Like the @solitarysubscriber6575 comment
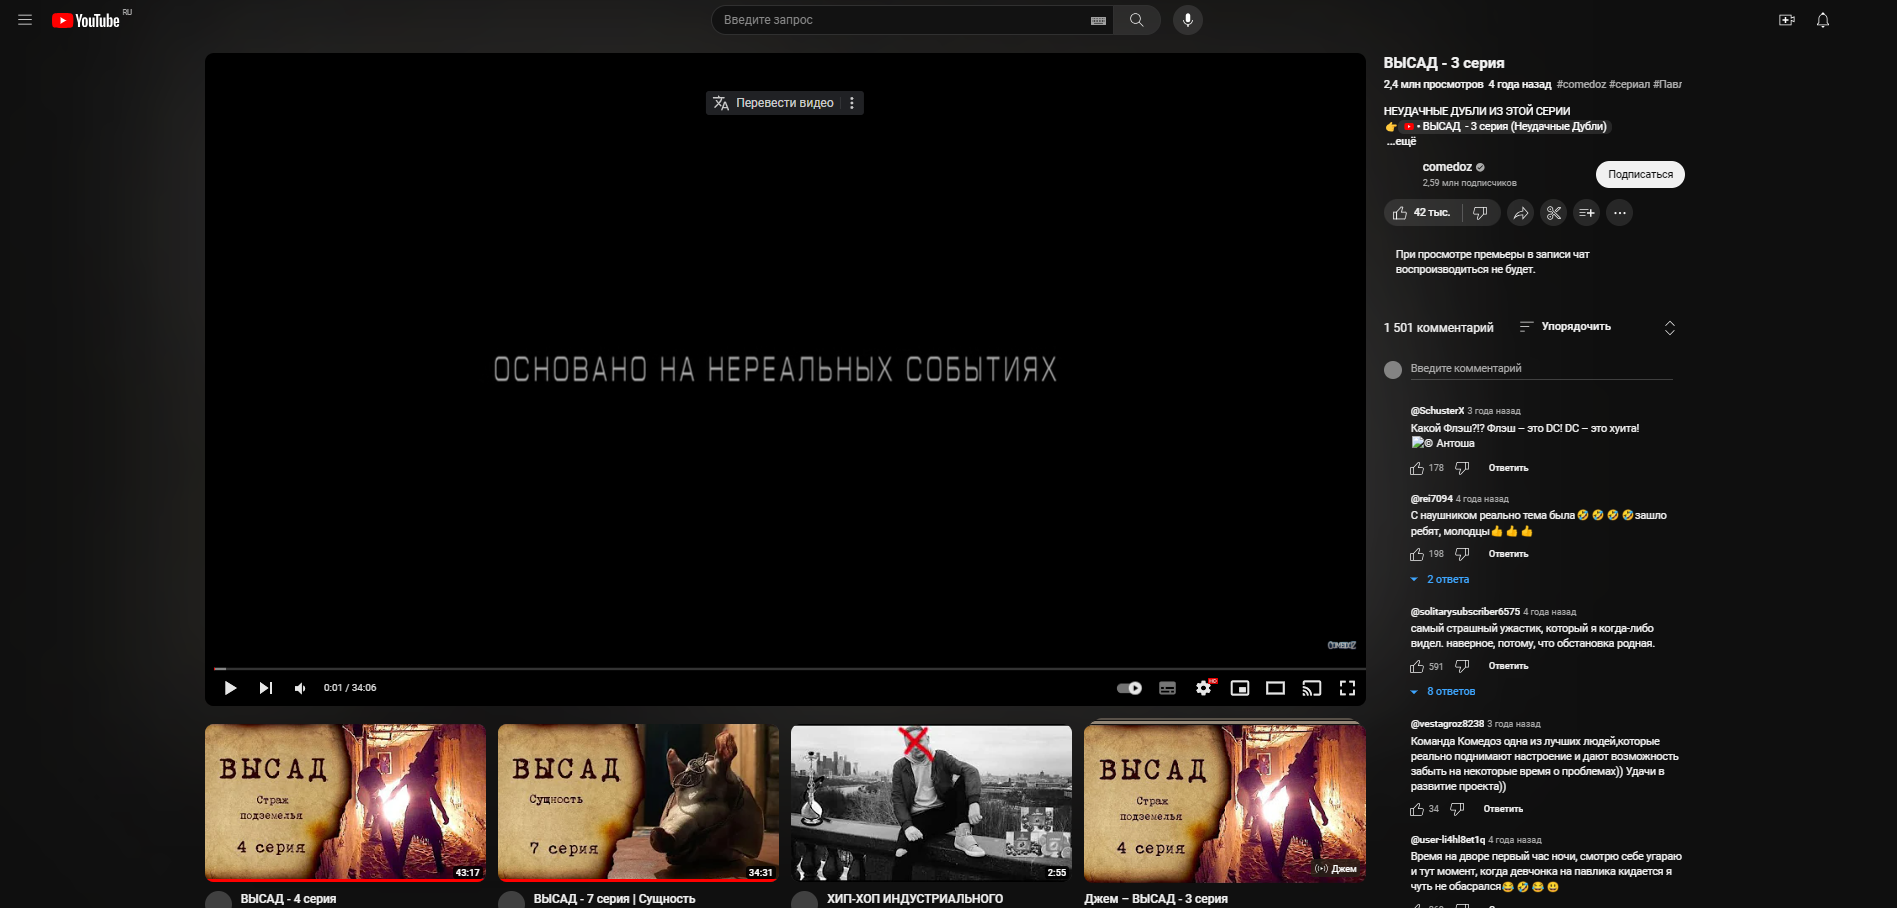This screenshot has width=1897, height=908. tap(1417, 666)
